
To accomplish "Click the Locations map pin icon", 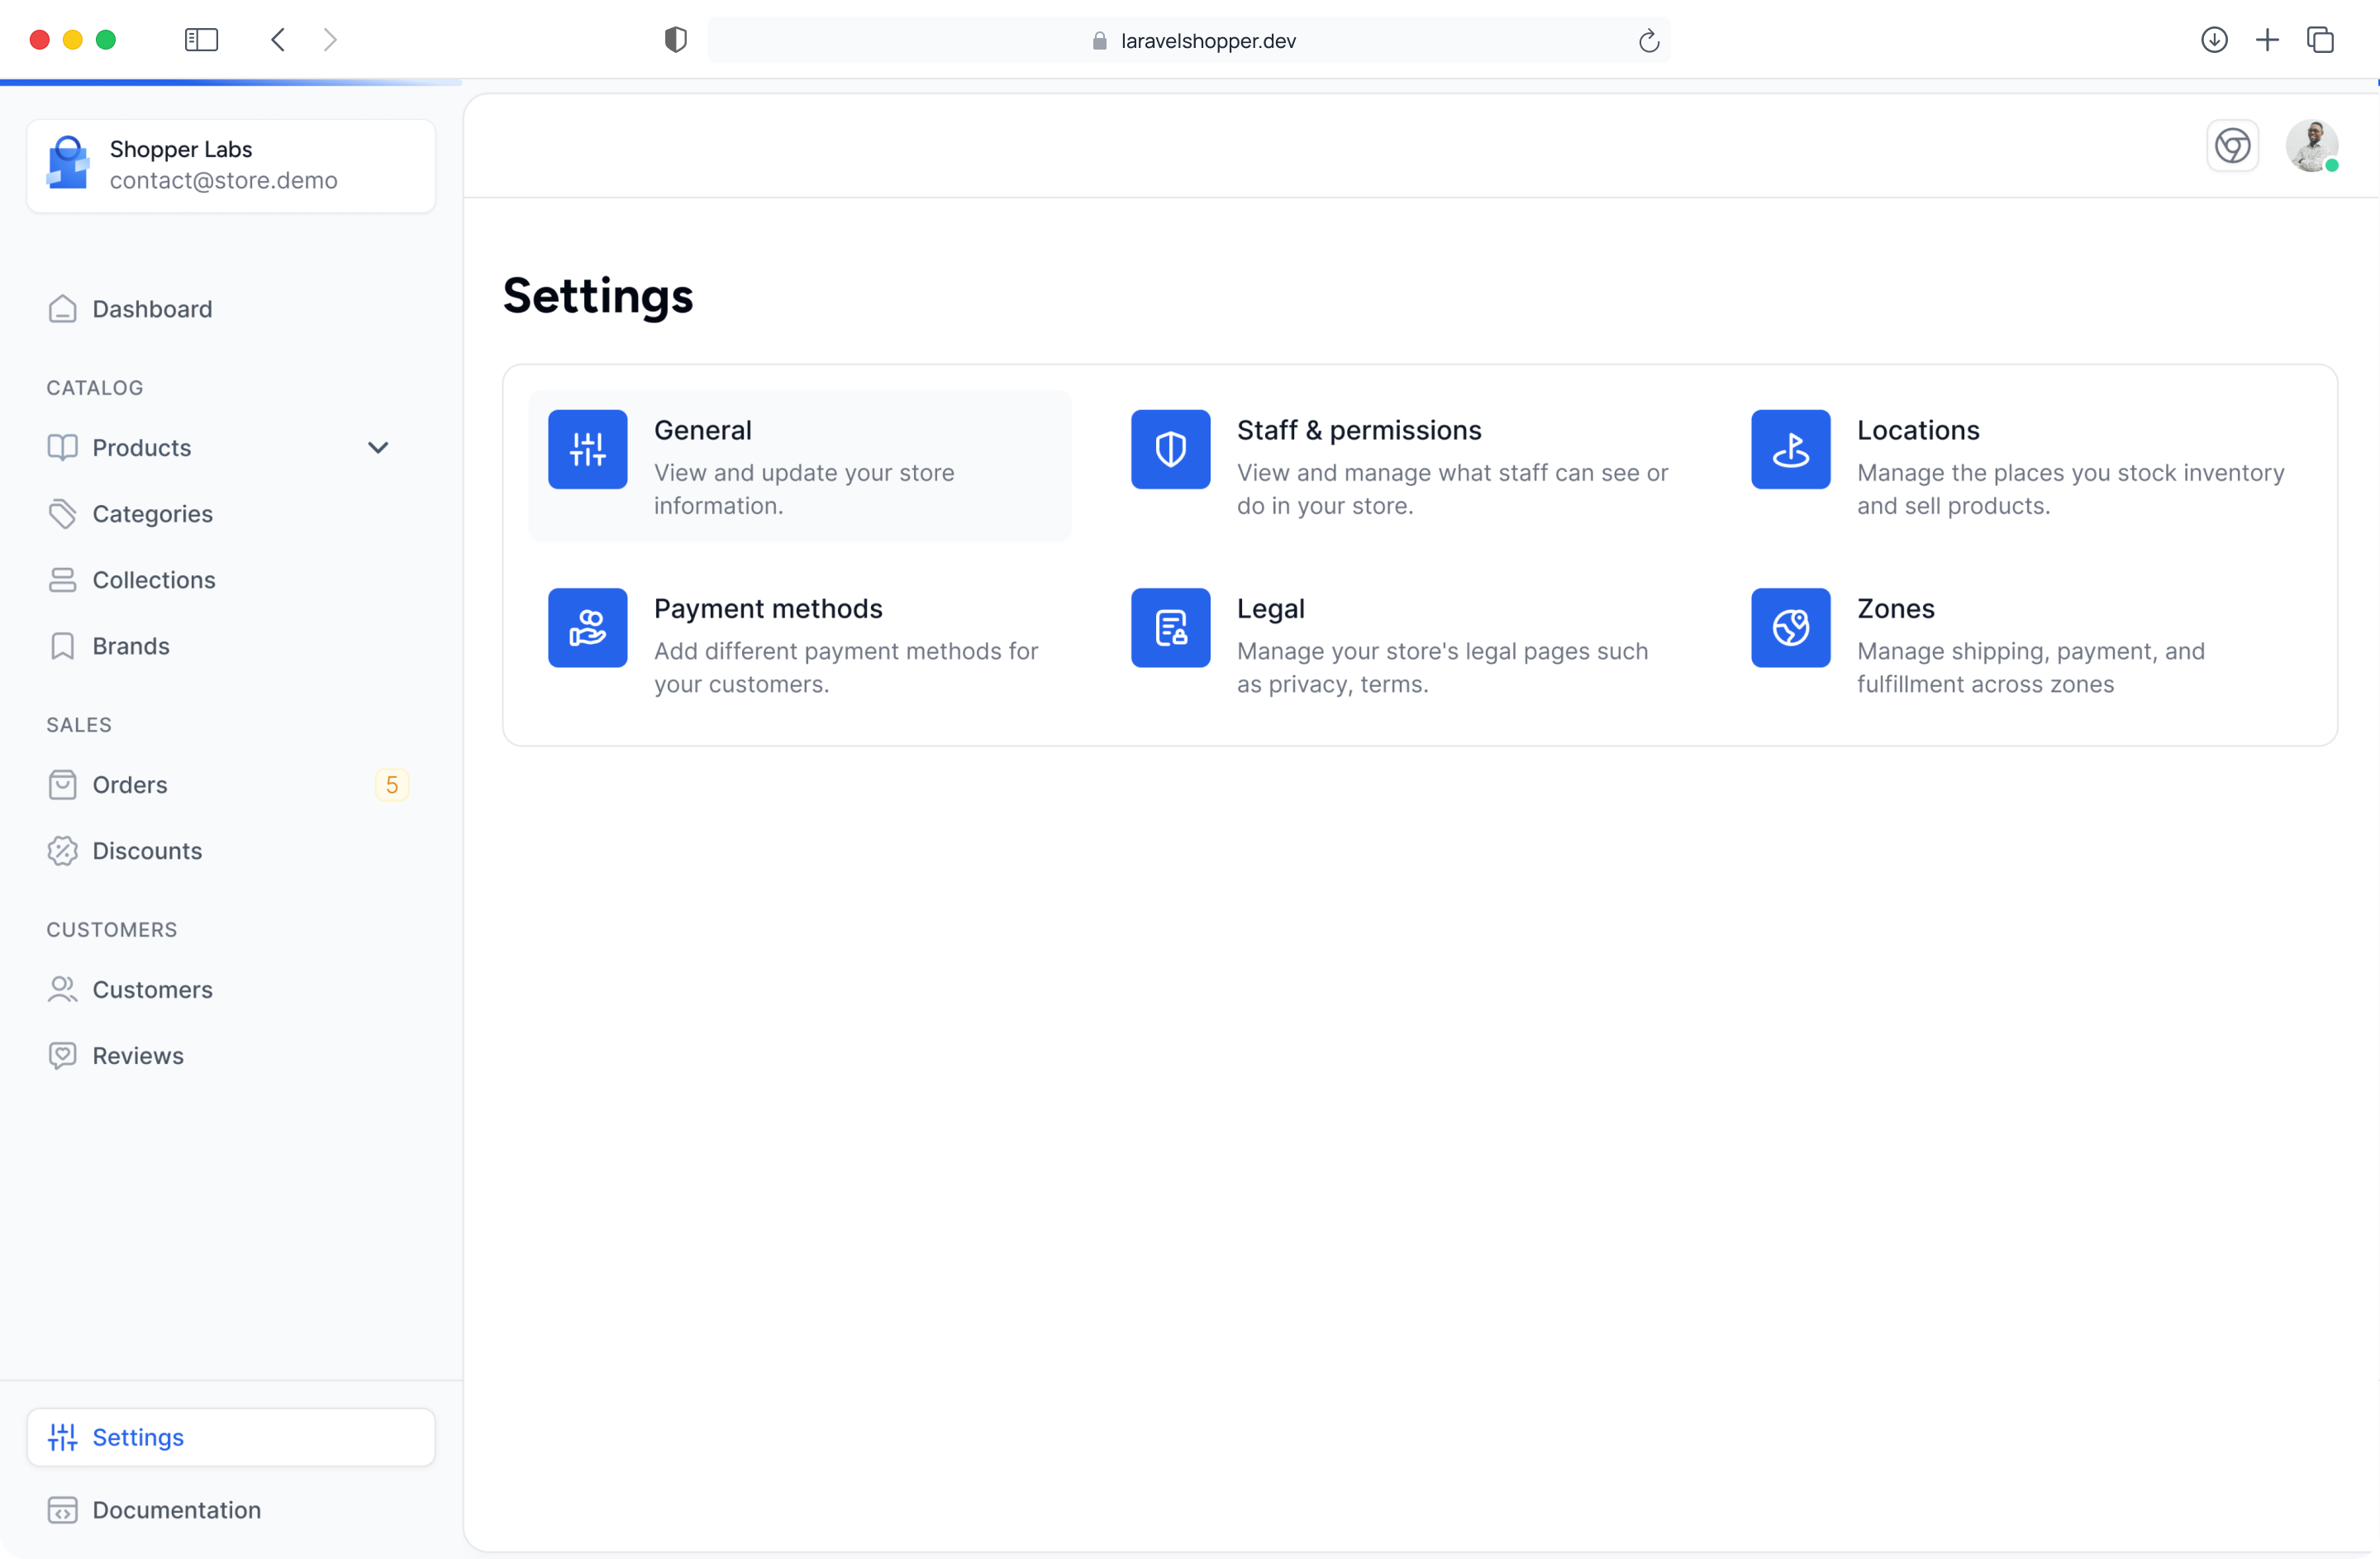I will click(x=1790, y=449).
